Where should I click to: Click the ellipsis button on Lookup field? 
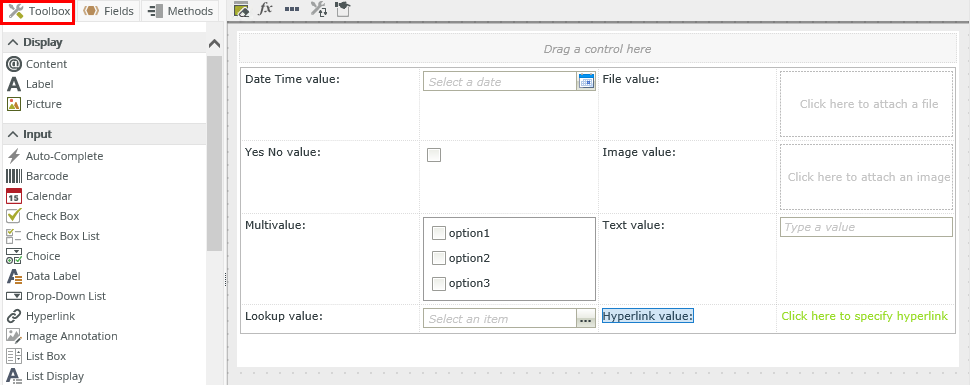click(x=586, y=319)
